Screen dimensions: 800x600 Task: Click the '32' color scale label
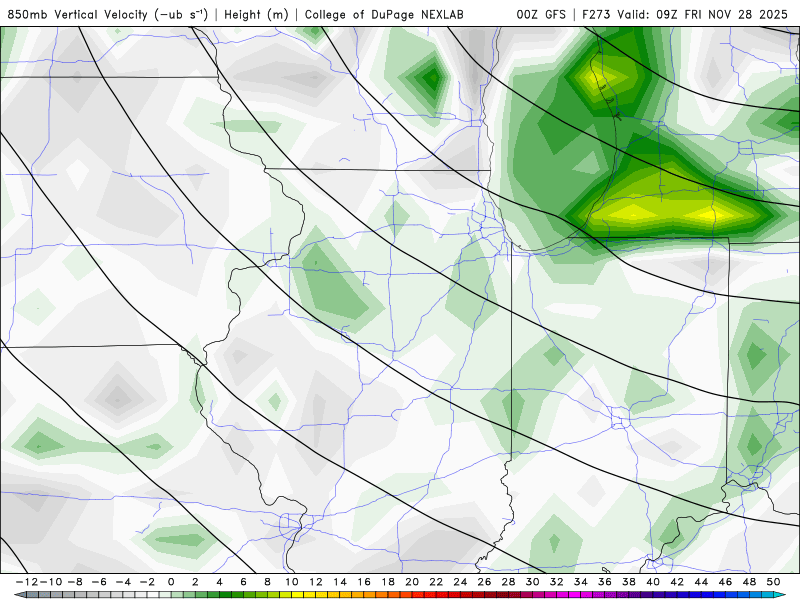tap(557, 582)
